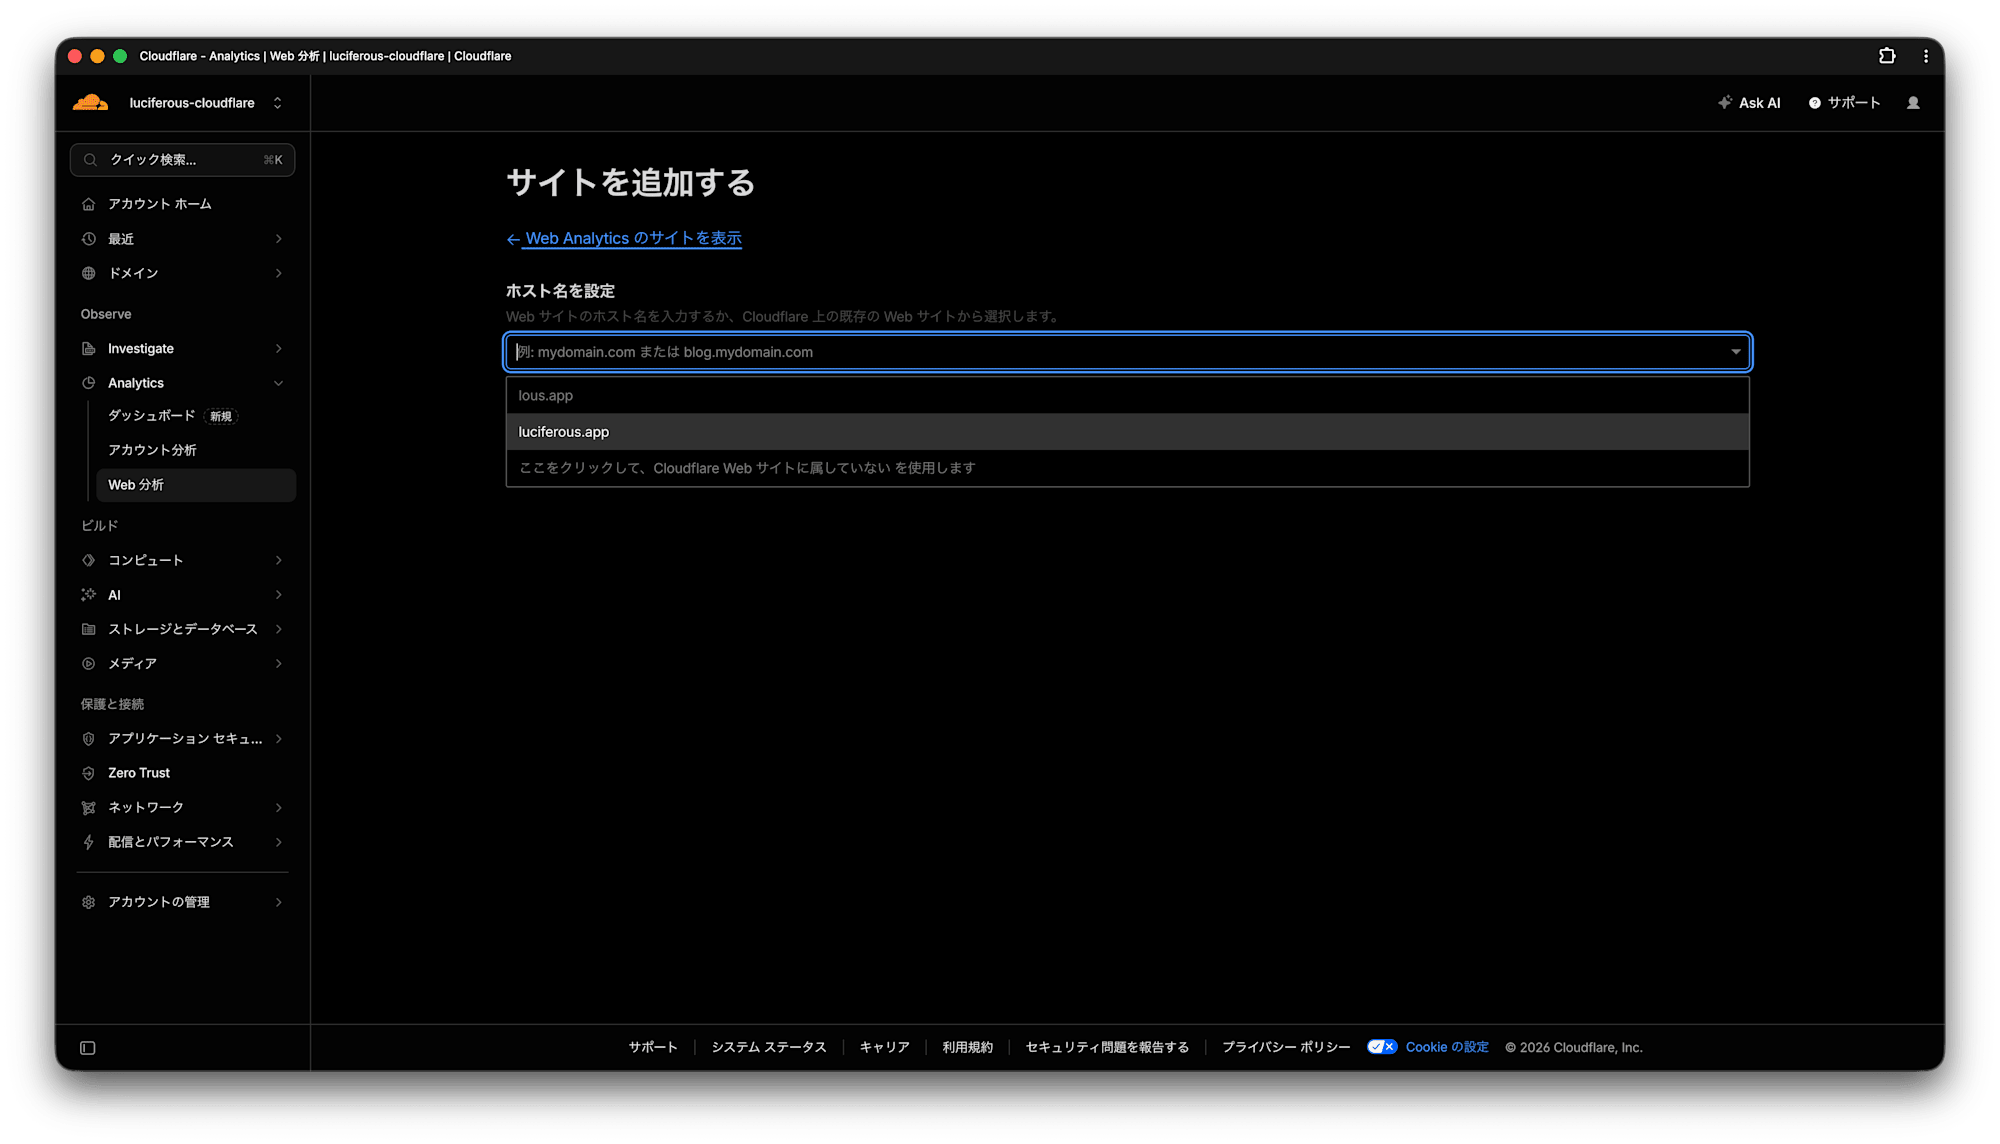Image resolution: width=2000 pixels, height=1144 pixels.
Task: Click the コンピュート diamond icon
Action: point(89,560)
